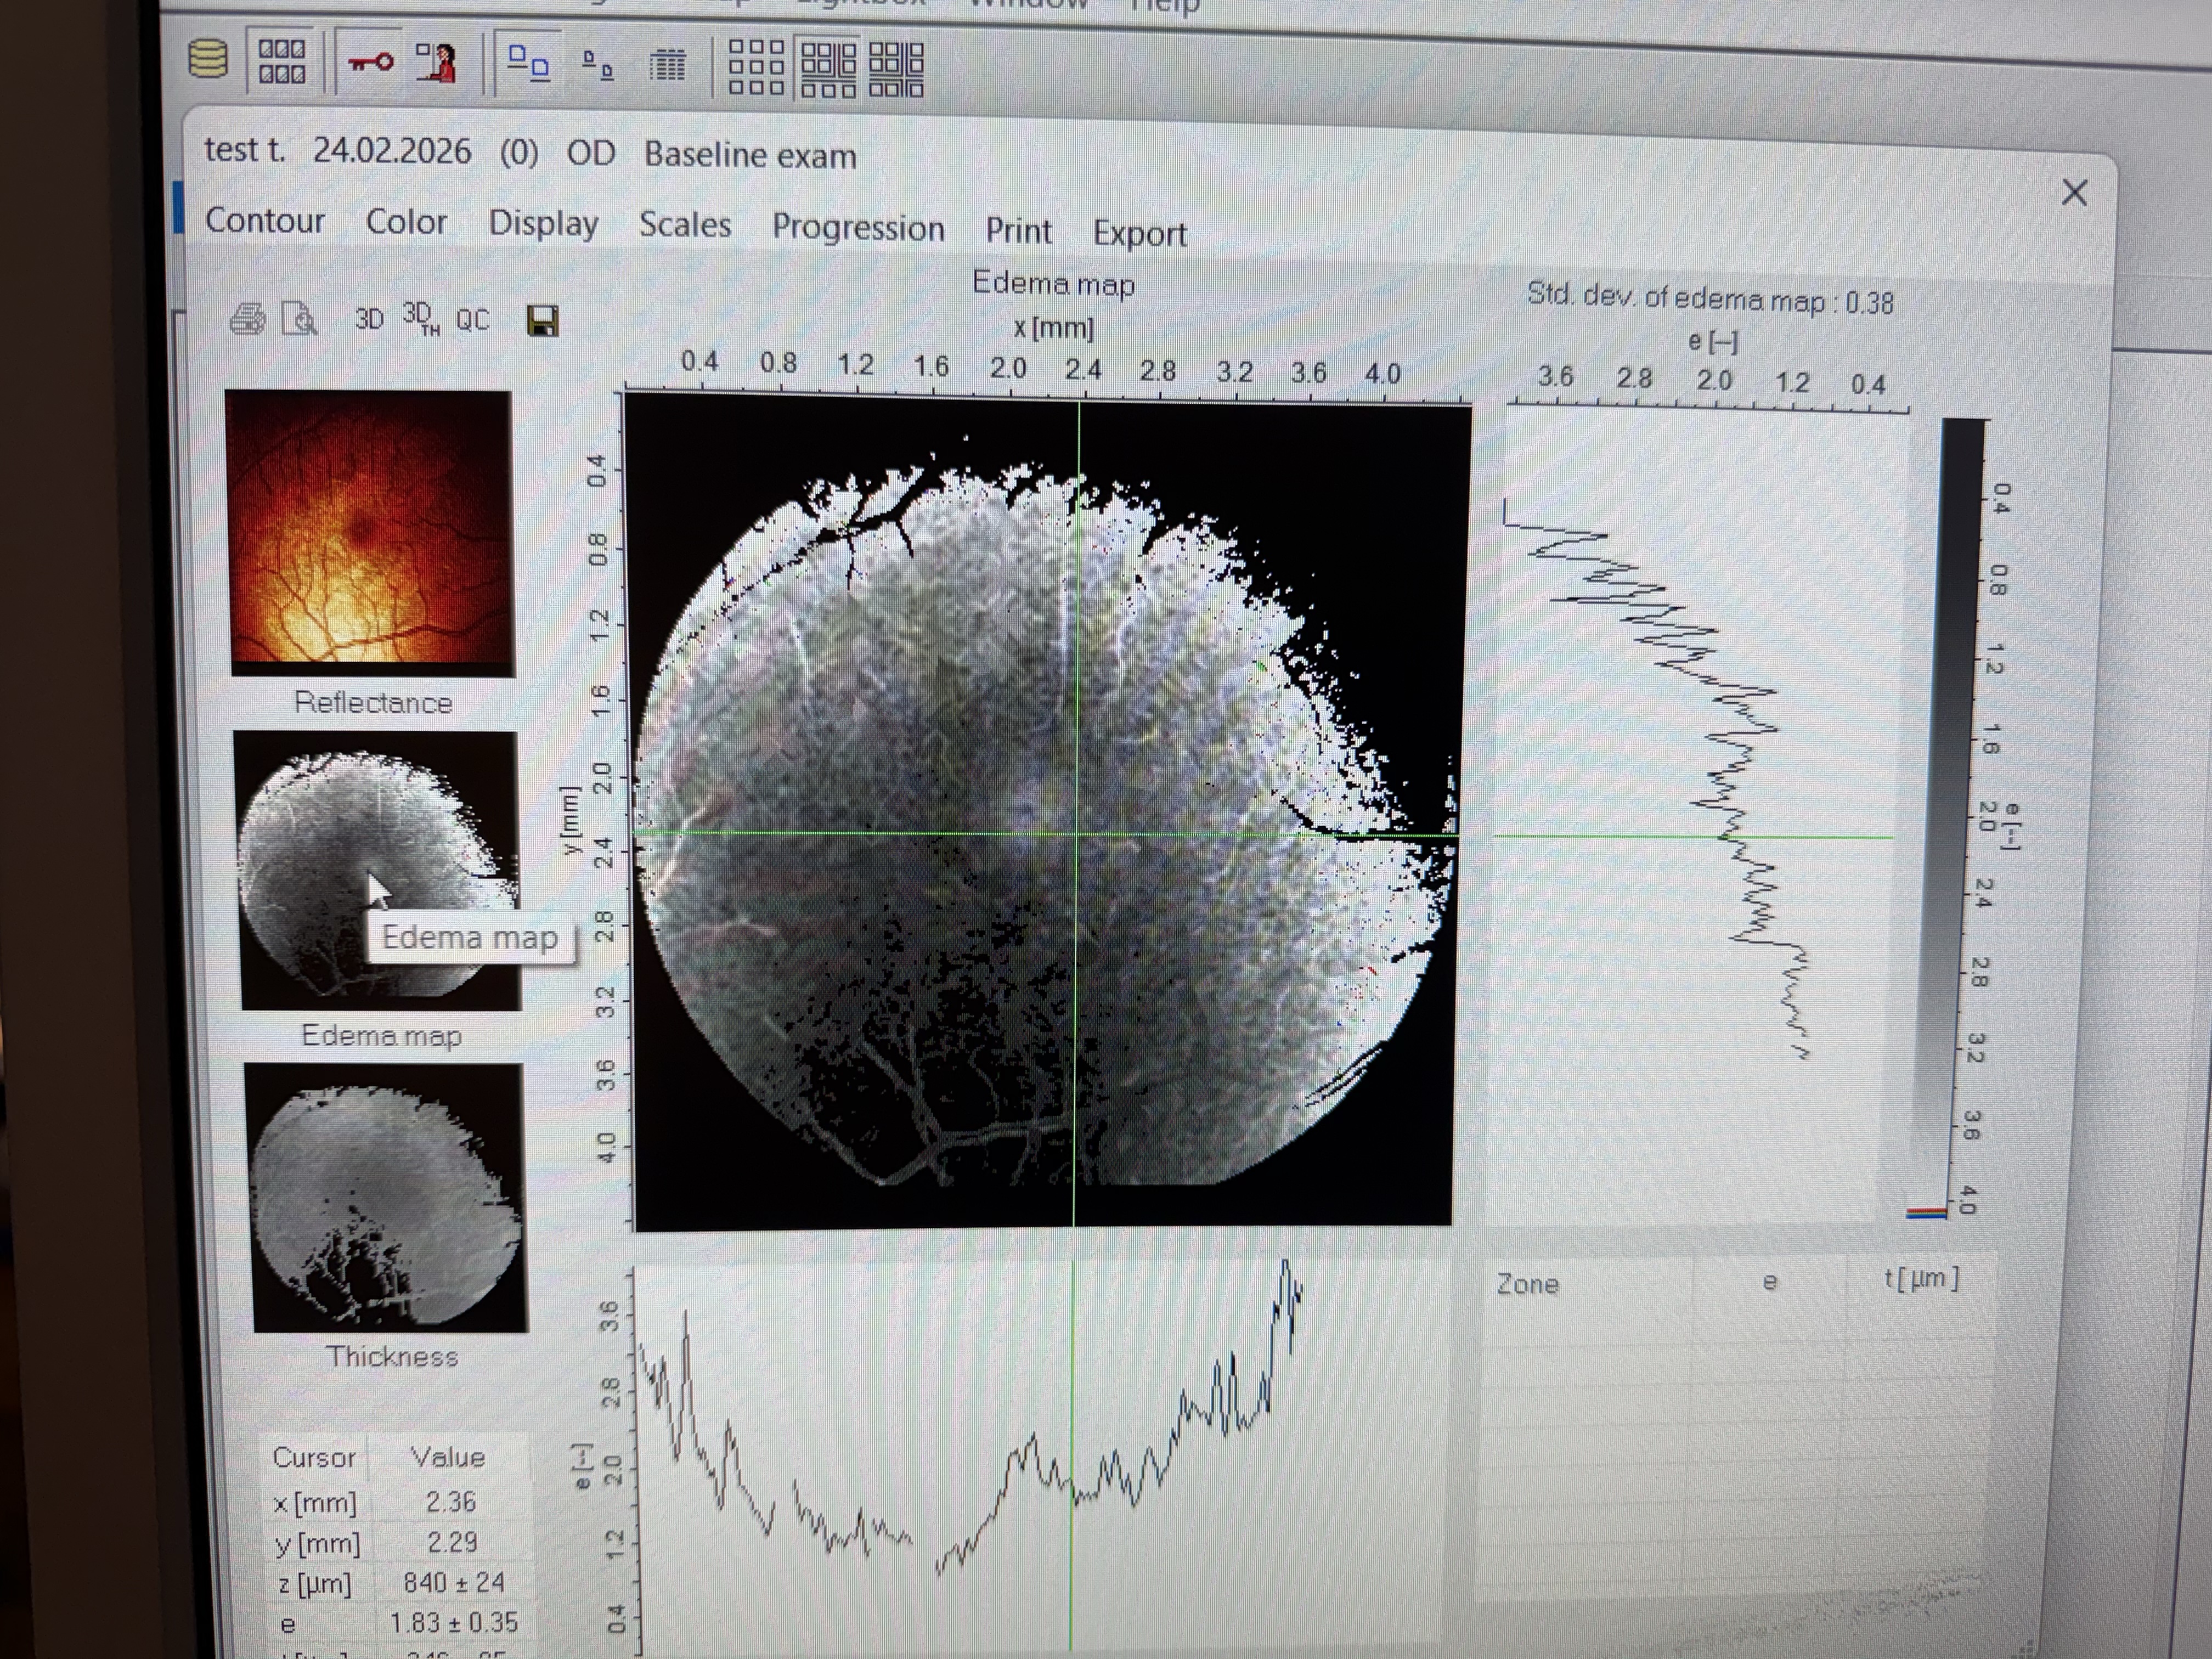Open the Export menu
Screen dimensions: 2212x1659
click(1139, 233)
